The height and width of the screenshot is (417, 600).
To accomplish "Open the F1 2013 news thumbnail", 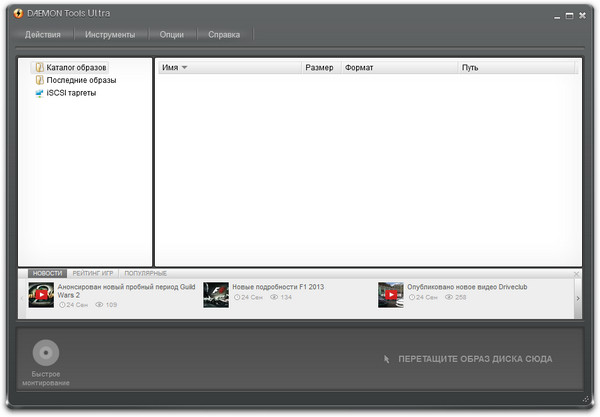I will click(x=216, y=294).
